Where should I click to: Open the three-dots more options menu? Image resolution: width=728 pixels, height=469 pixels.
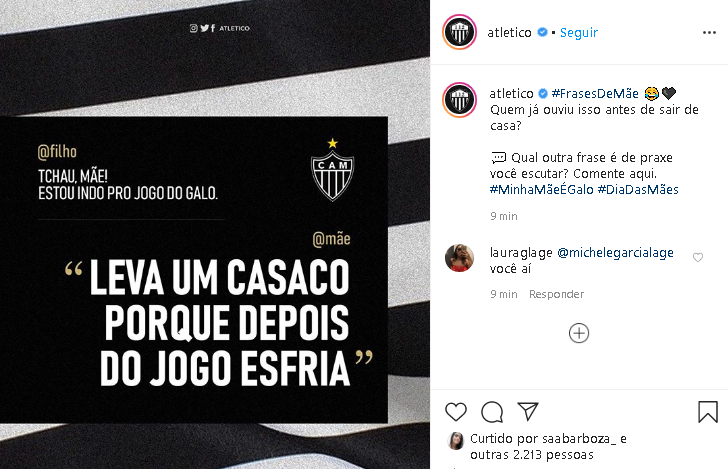pos(709,33)
